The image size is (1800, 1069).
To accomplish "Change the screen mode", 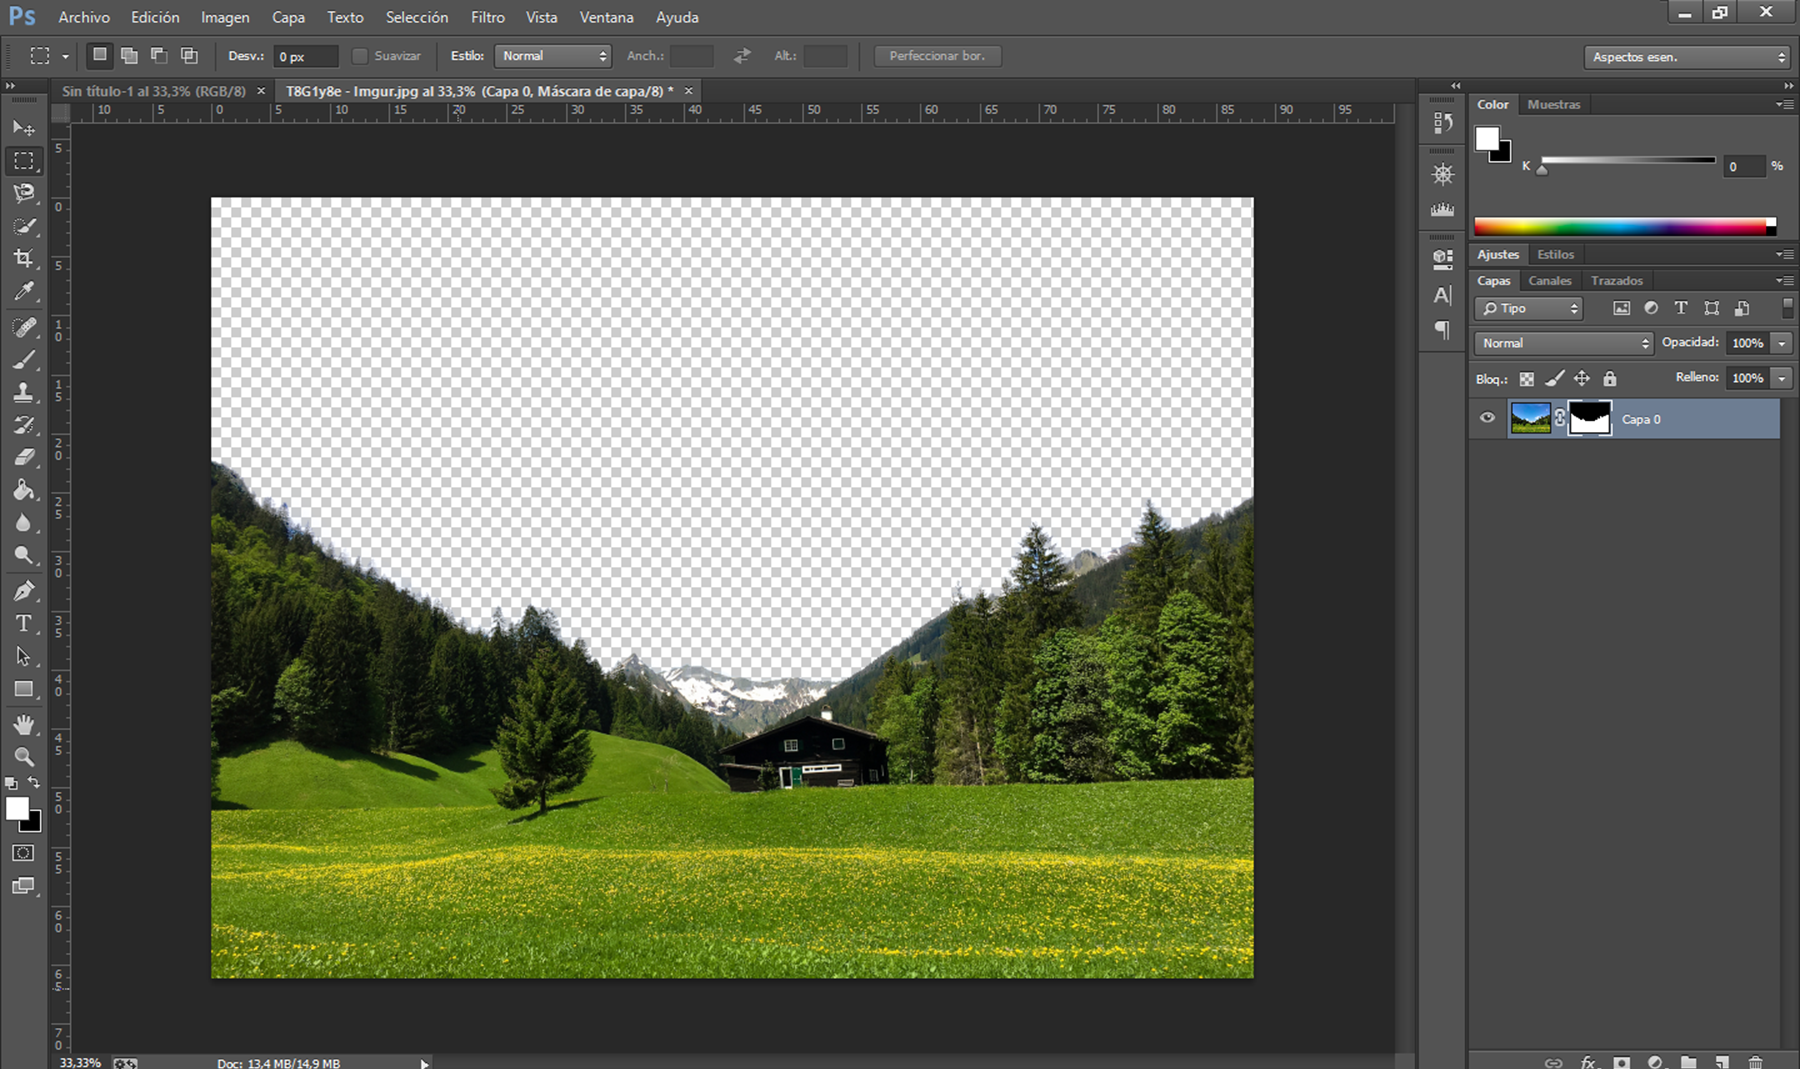I will [23, 886].
